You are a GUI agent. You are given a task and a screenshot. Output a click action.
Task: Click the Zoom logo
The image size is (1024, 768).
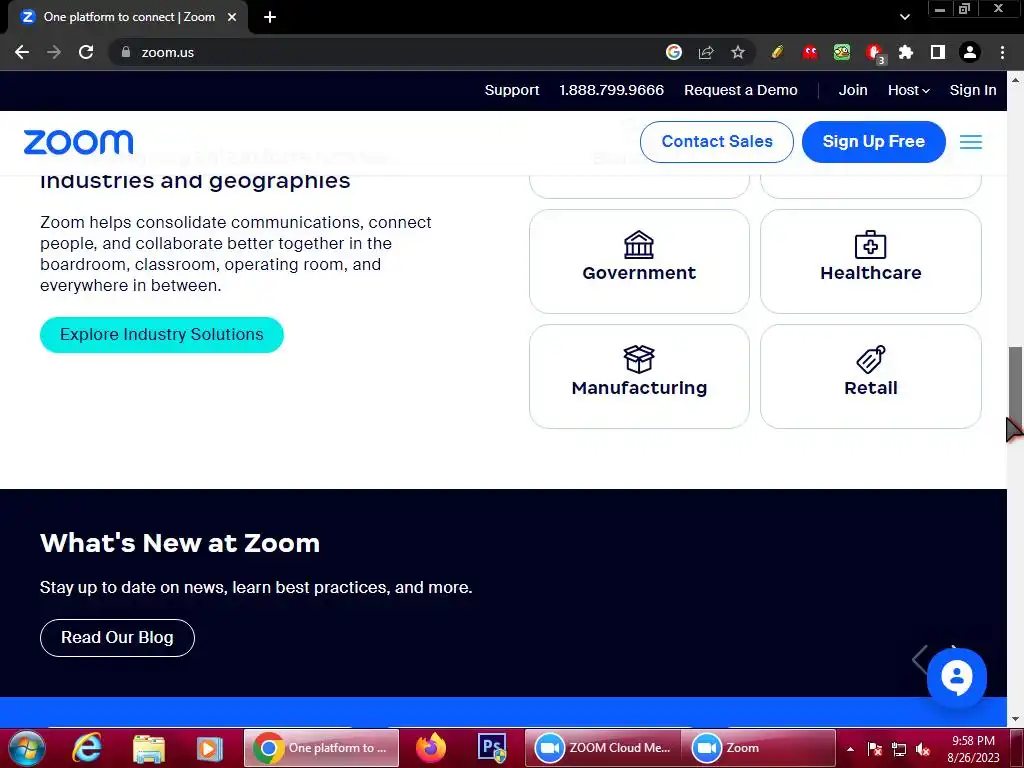coord(78,142)
